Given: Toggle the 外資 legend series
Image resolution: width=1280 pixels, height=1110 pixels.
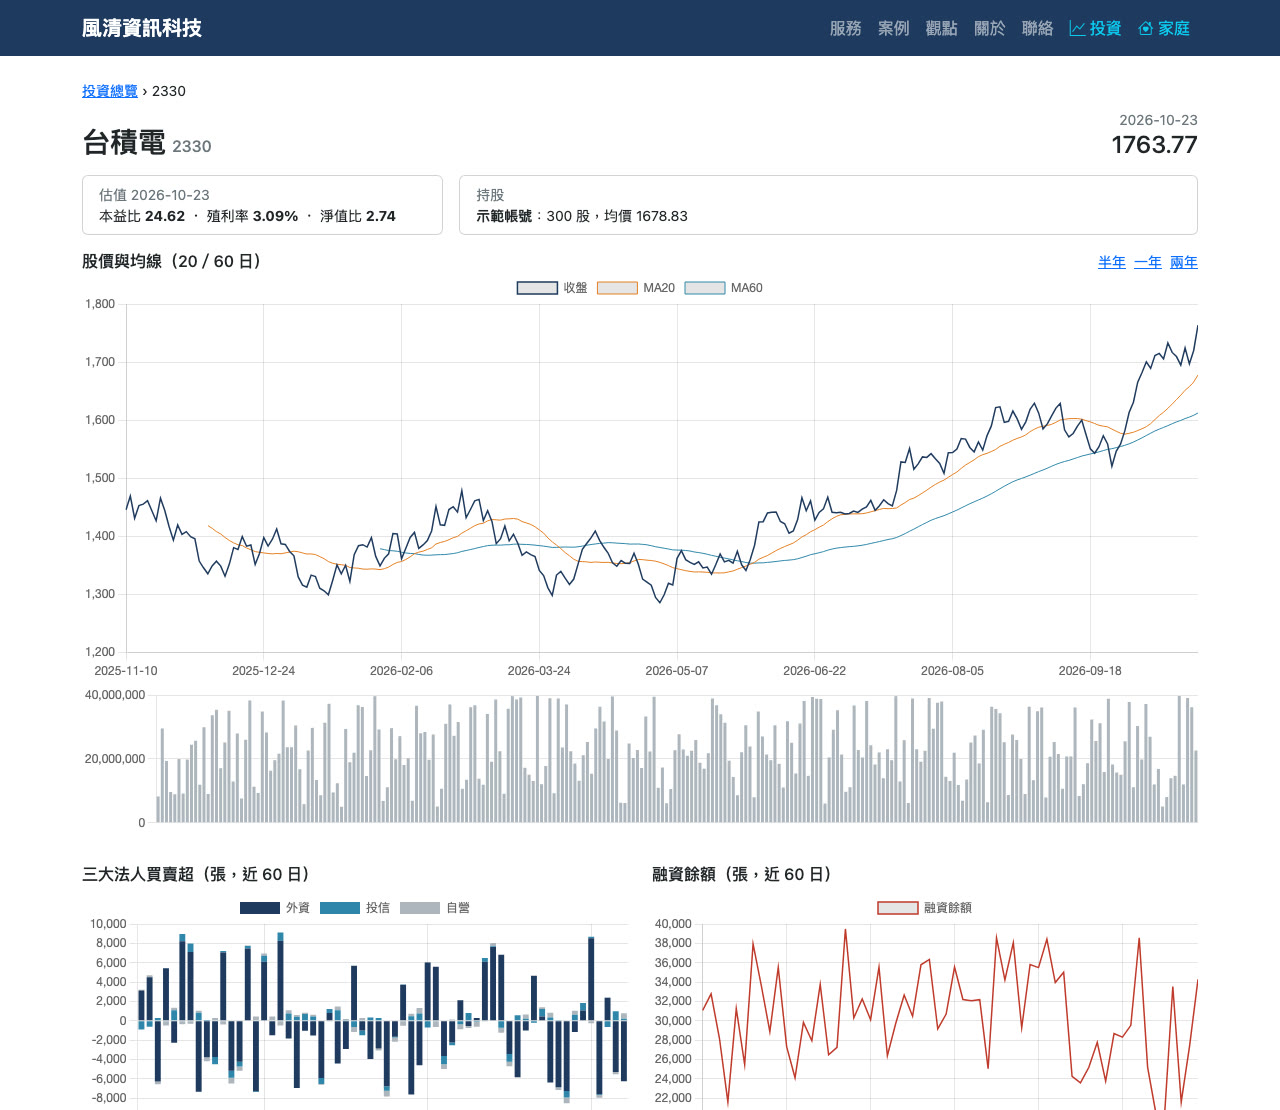Looking at the screenshot, I should [x=275, y=908].
